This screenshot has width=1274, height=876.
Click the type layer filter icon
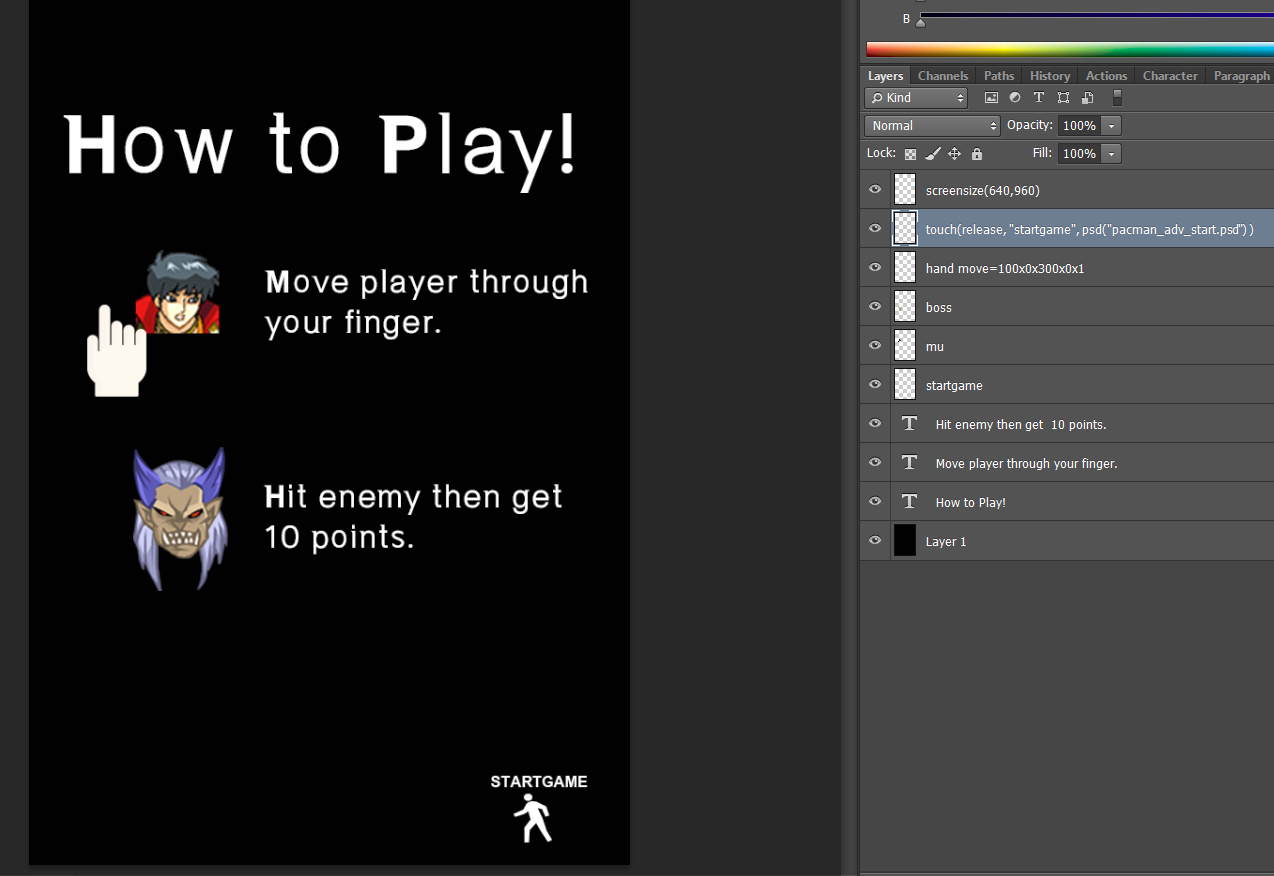(1039, 98)
